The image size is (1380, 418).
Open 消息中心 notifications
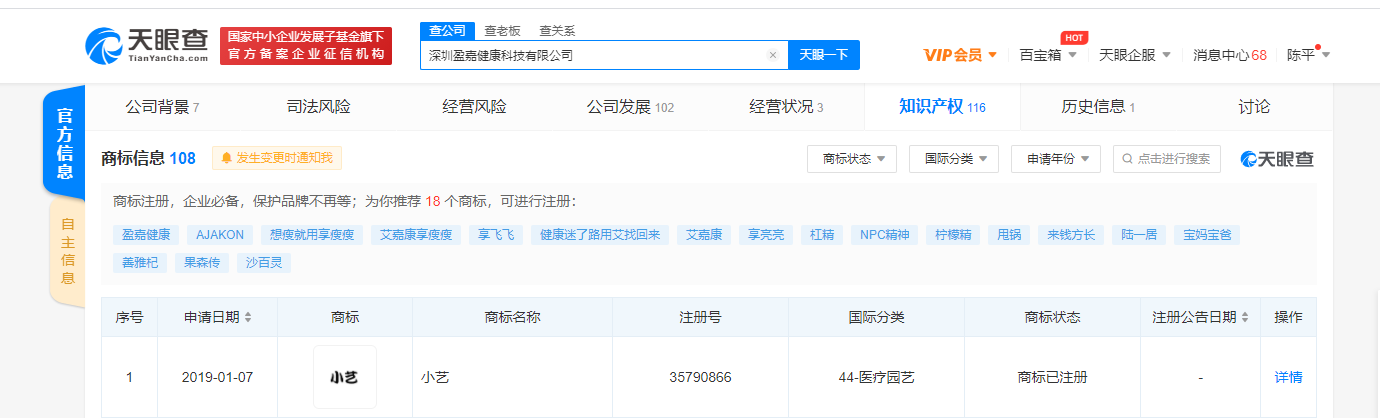click(1230, 55)
